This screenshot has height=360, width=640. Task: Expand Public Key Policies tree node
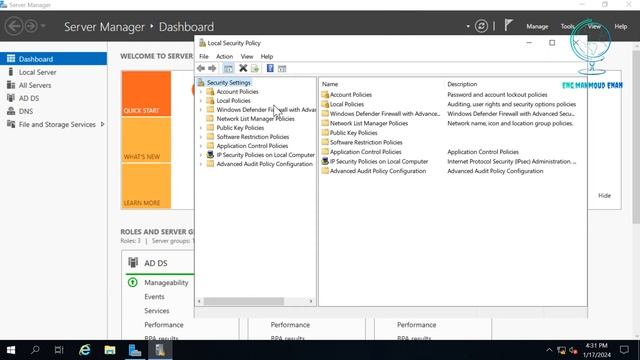(201, 128)
